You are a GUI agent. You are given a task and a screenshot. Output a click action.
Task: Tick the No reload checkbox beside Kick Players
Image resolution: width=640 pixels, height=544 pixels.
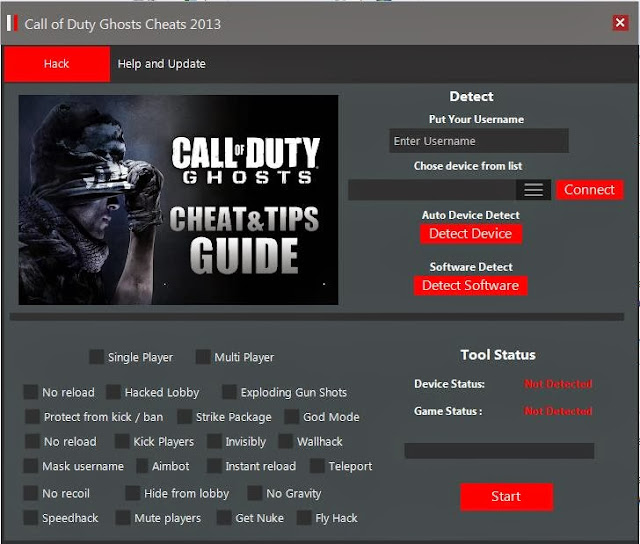[32, 441]
